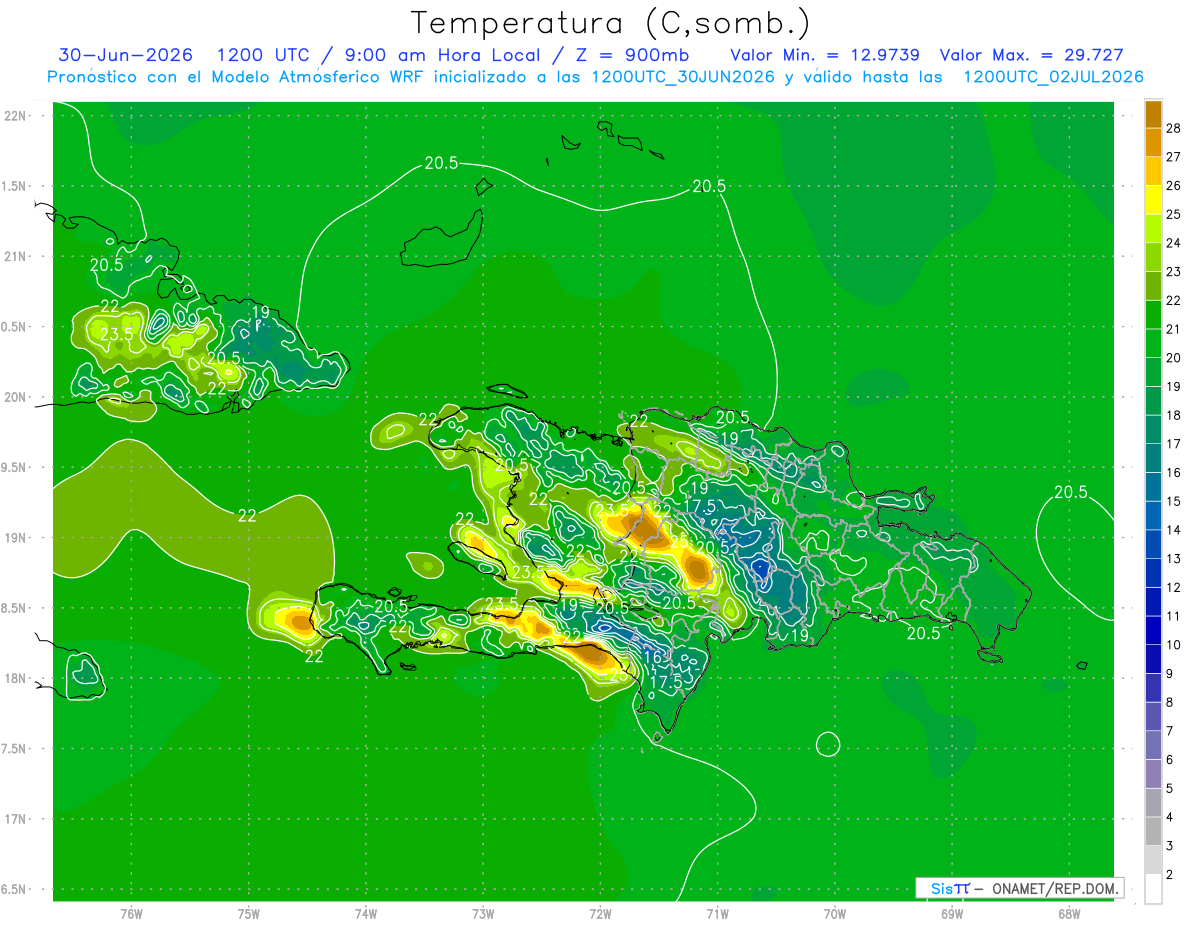Click the legend label "15"
The image size is (1200, 927).
[1174, 501]
